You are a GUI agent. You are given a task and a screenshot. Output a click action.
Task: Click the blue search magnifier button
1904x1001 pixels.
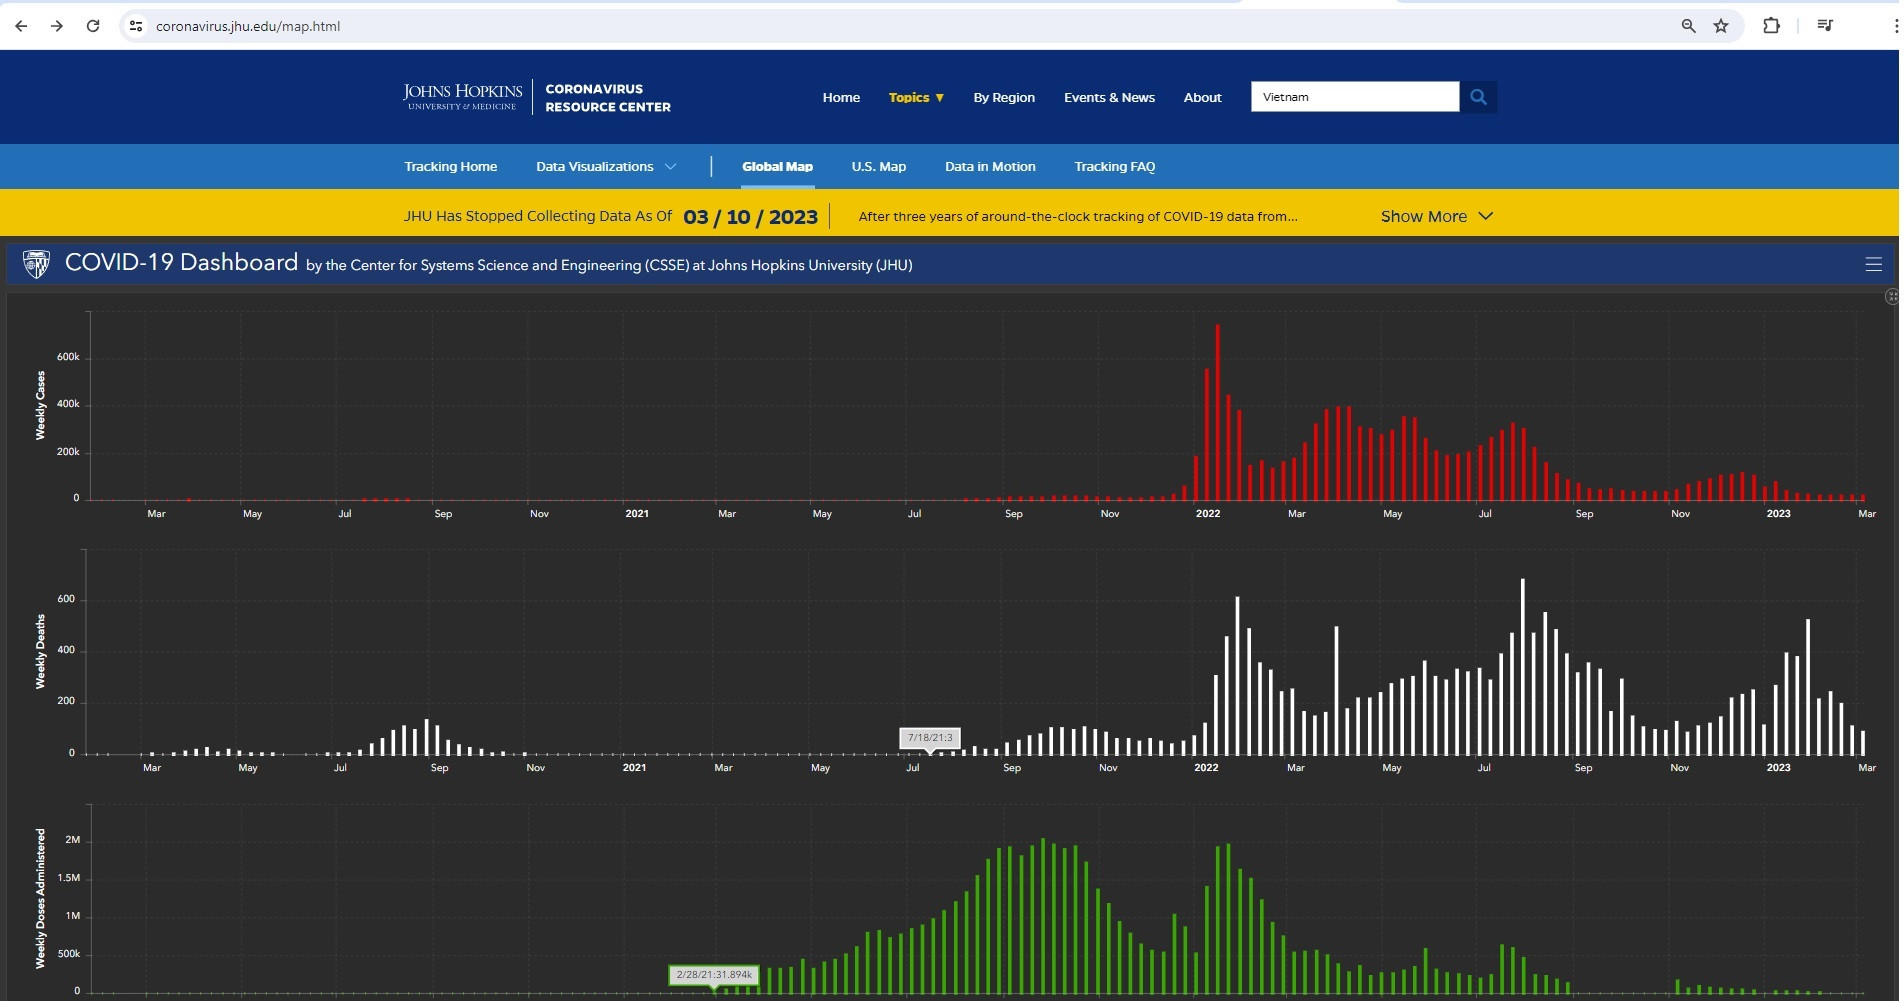(x=1478, y=97)
